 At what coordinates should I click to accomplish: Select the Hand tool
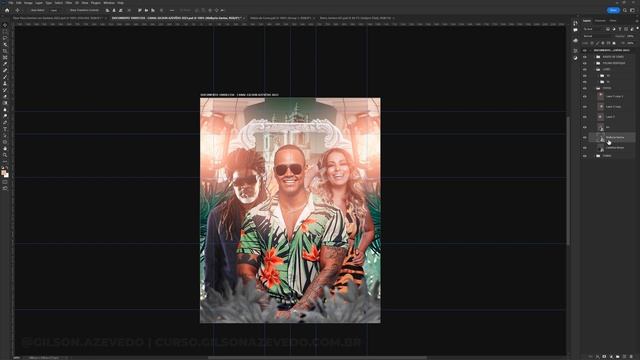click(5, 149)
